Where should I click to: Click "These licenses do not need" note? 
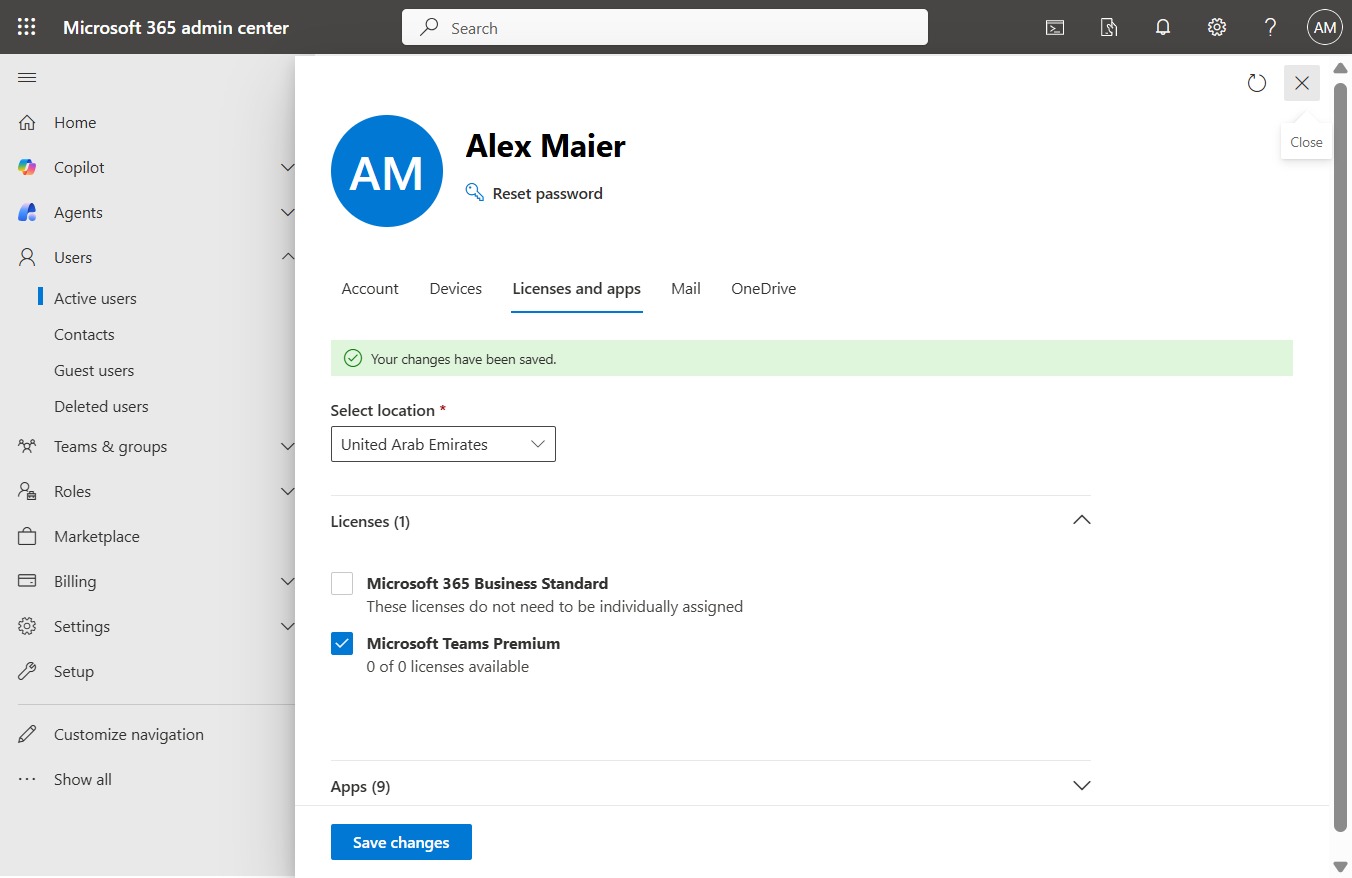[555, 606]
